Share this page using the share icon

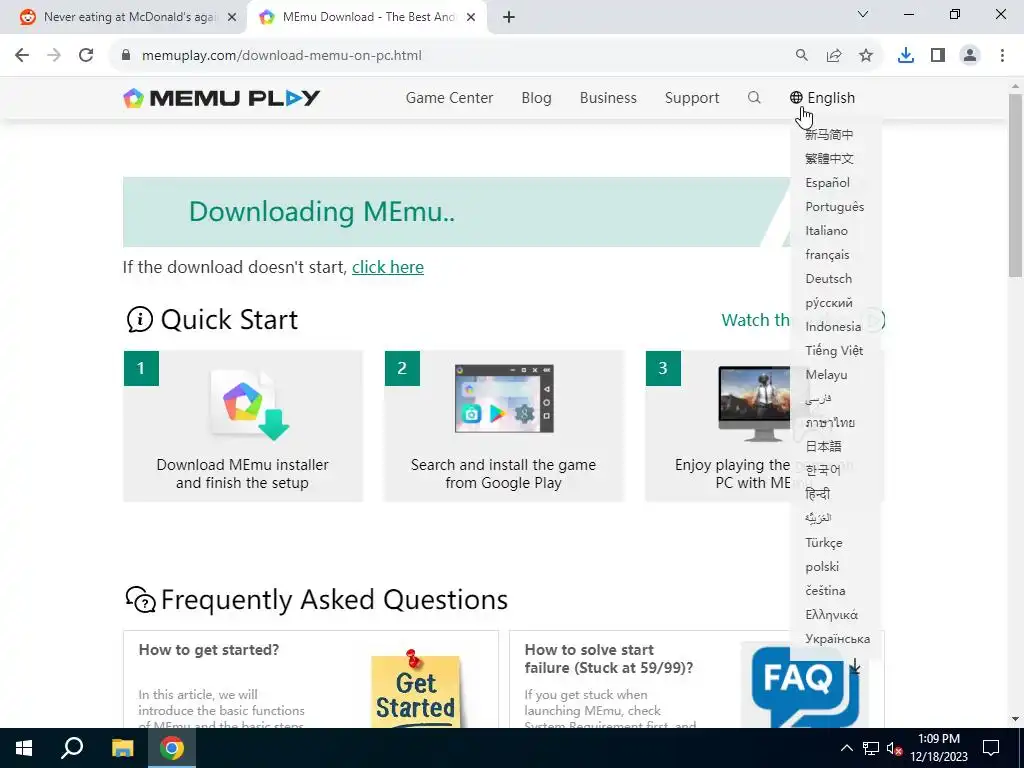tap(834, 56)
